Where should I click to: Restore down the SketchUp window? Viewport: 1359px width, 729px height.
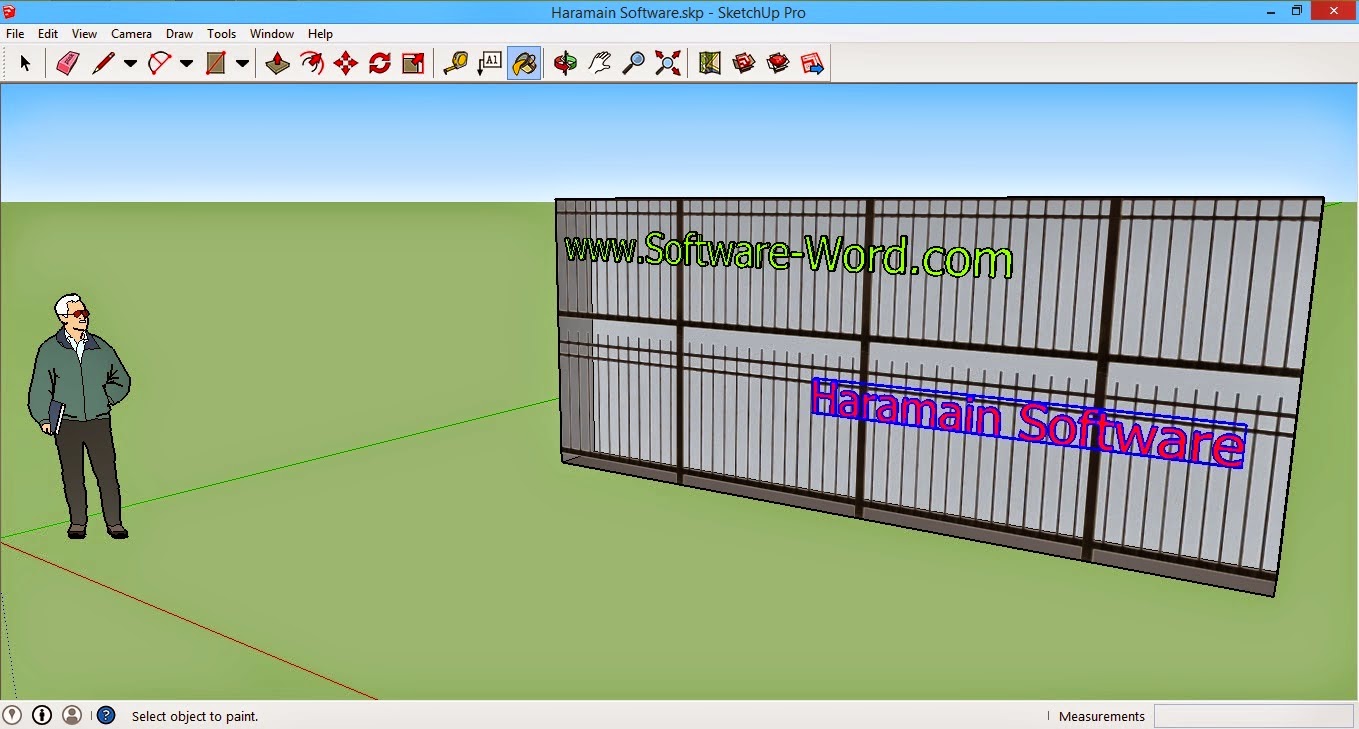coord(1297,11)
